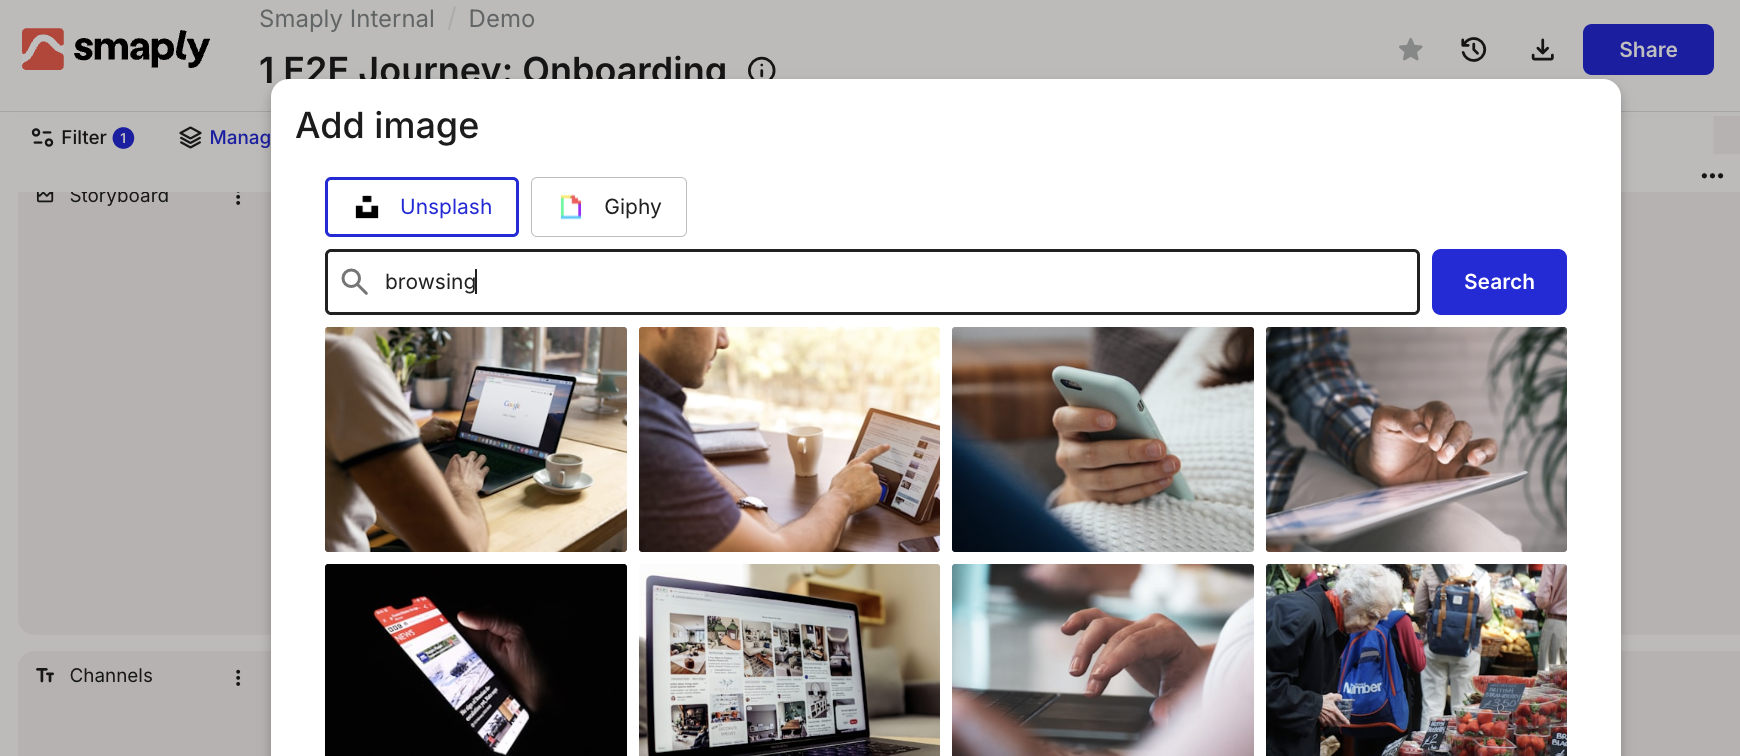Choose the hand holding phone photo

(x=1103, y=439)
